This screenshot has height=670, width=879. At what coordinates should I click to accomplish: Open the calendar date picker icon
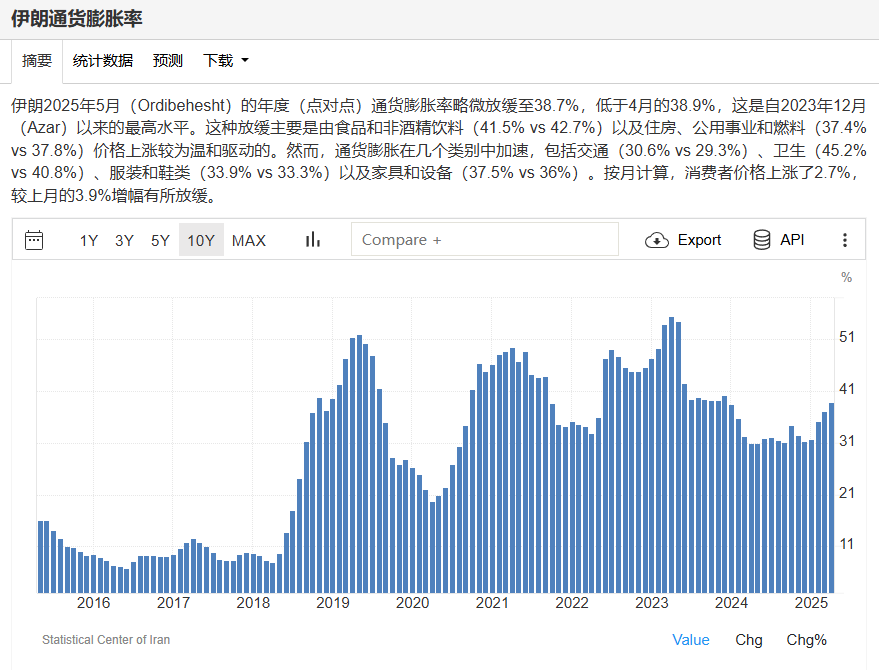coord(34,240)
